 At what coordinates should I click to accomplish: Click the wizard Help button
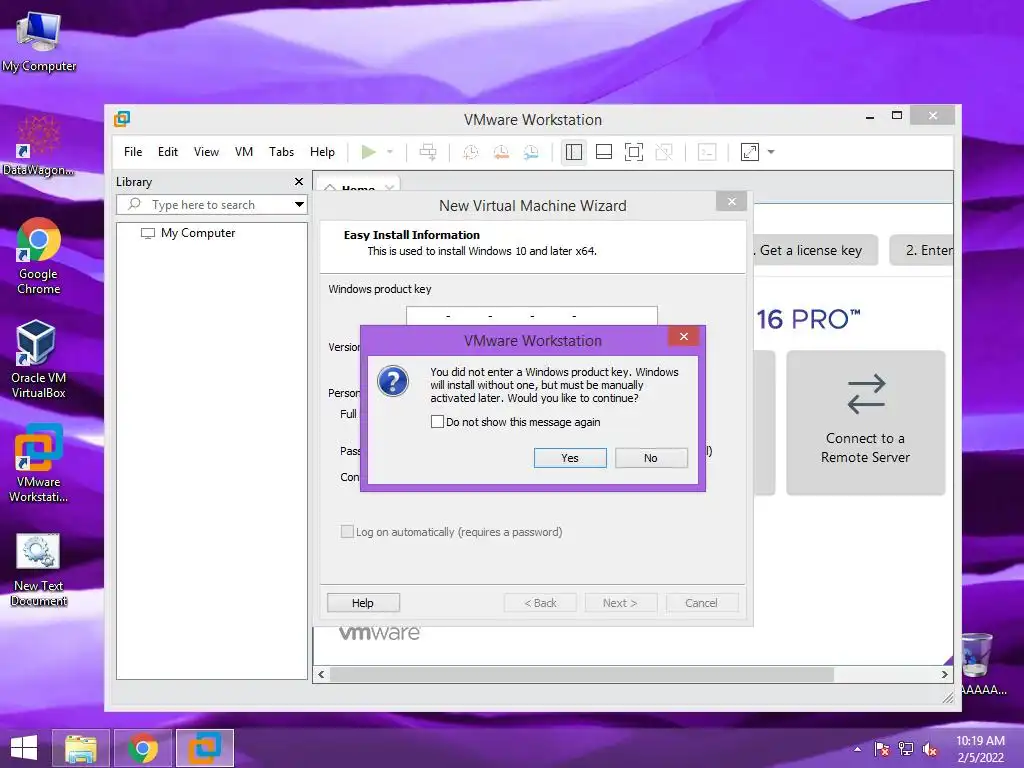pyautogui.click(x=363, y=603)
